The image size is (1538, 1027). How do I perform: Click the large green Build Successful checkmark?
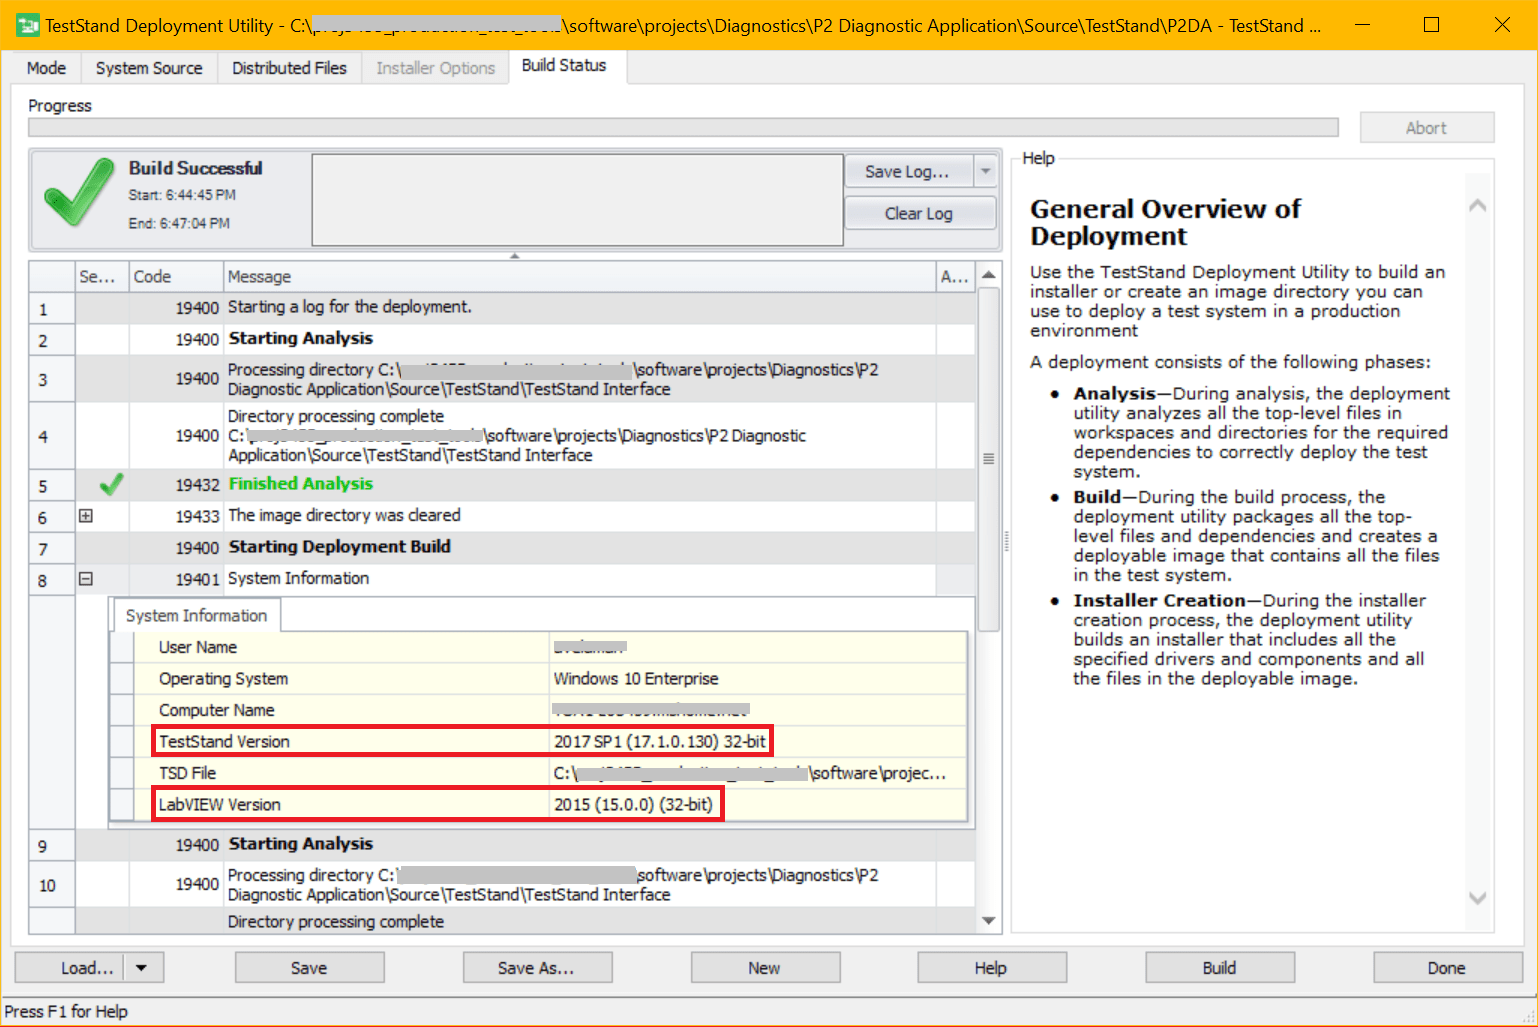pyautogui.click(x=79, y=192)
